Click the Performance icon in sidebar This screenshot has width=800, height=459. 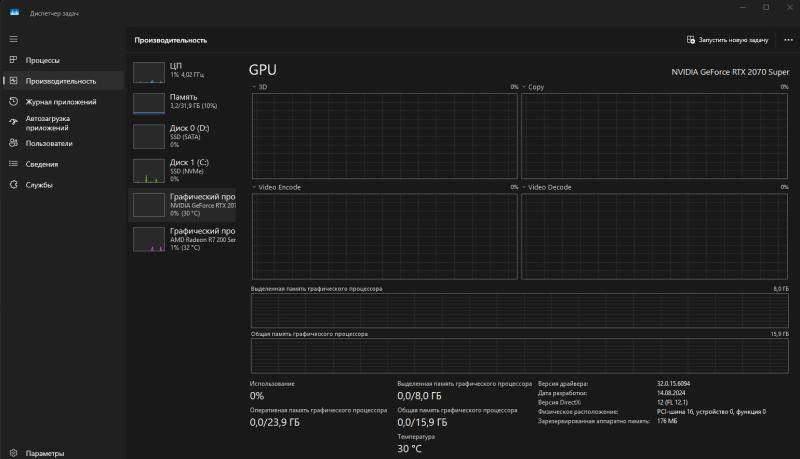pyautogui.click(x=14, y=81)
